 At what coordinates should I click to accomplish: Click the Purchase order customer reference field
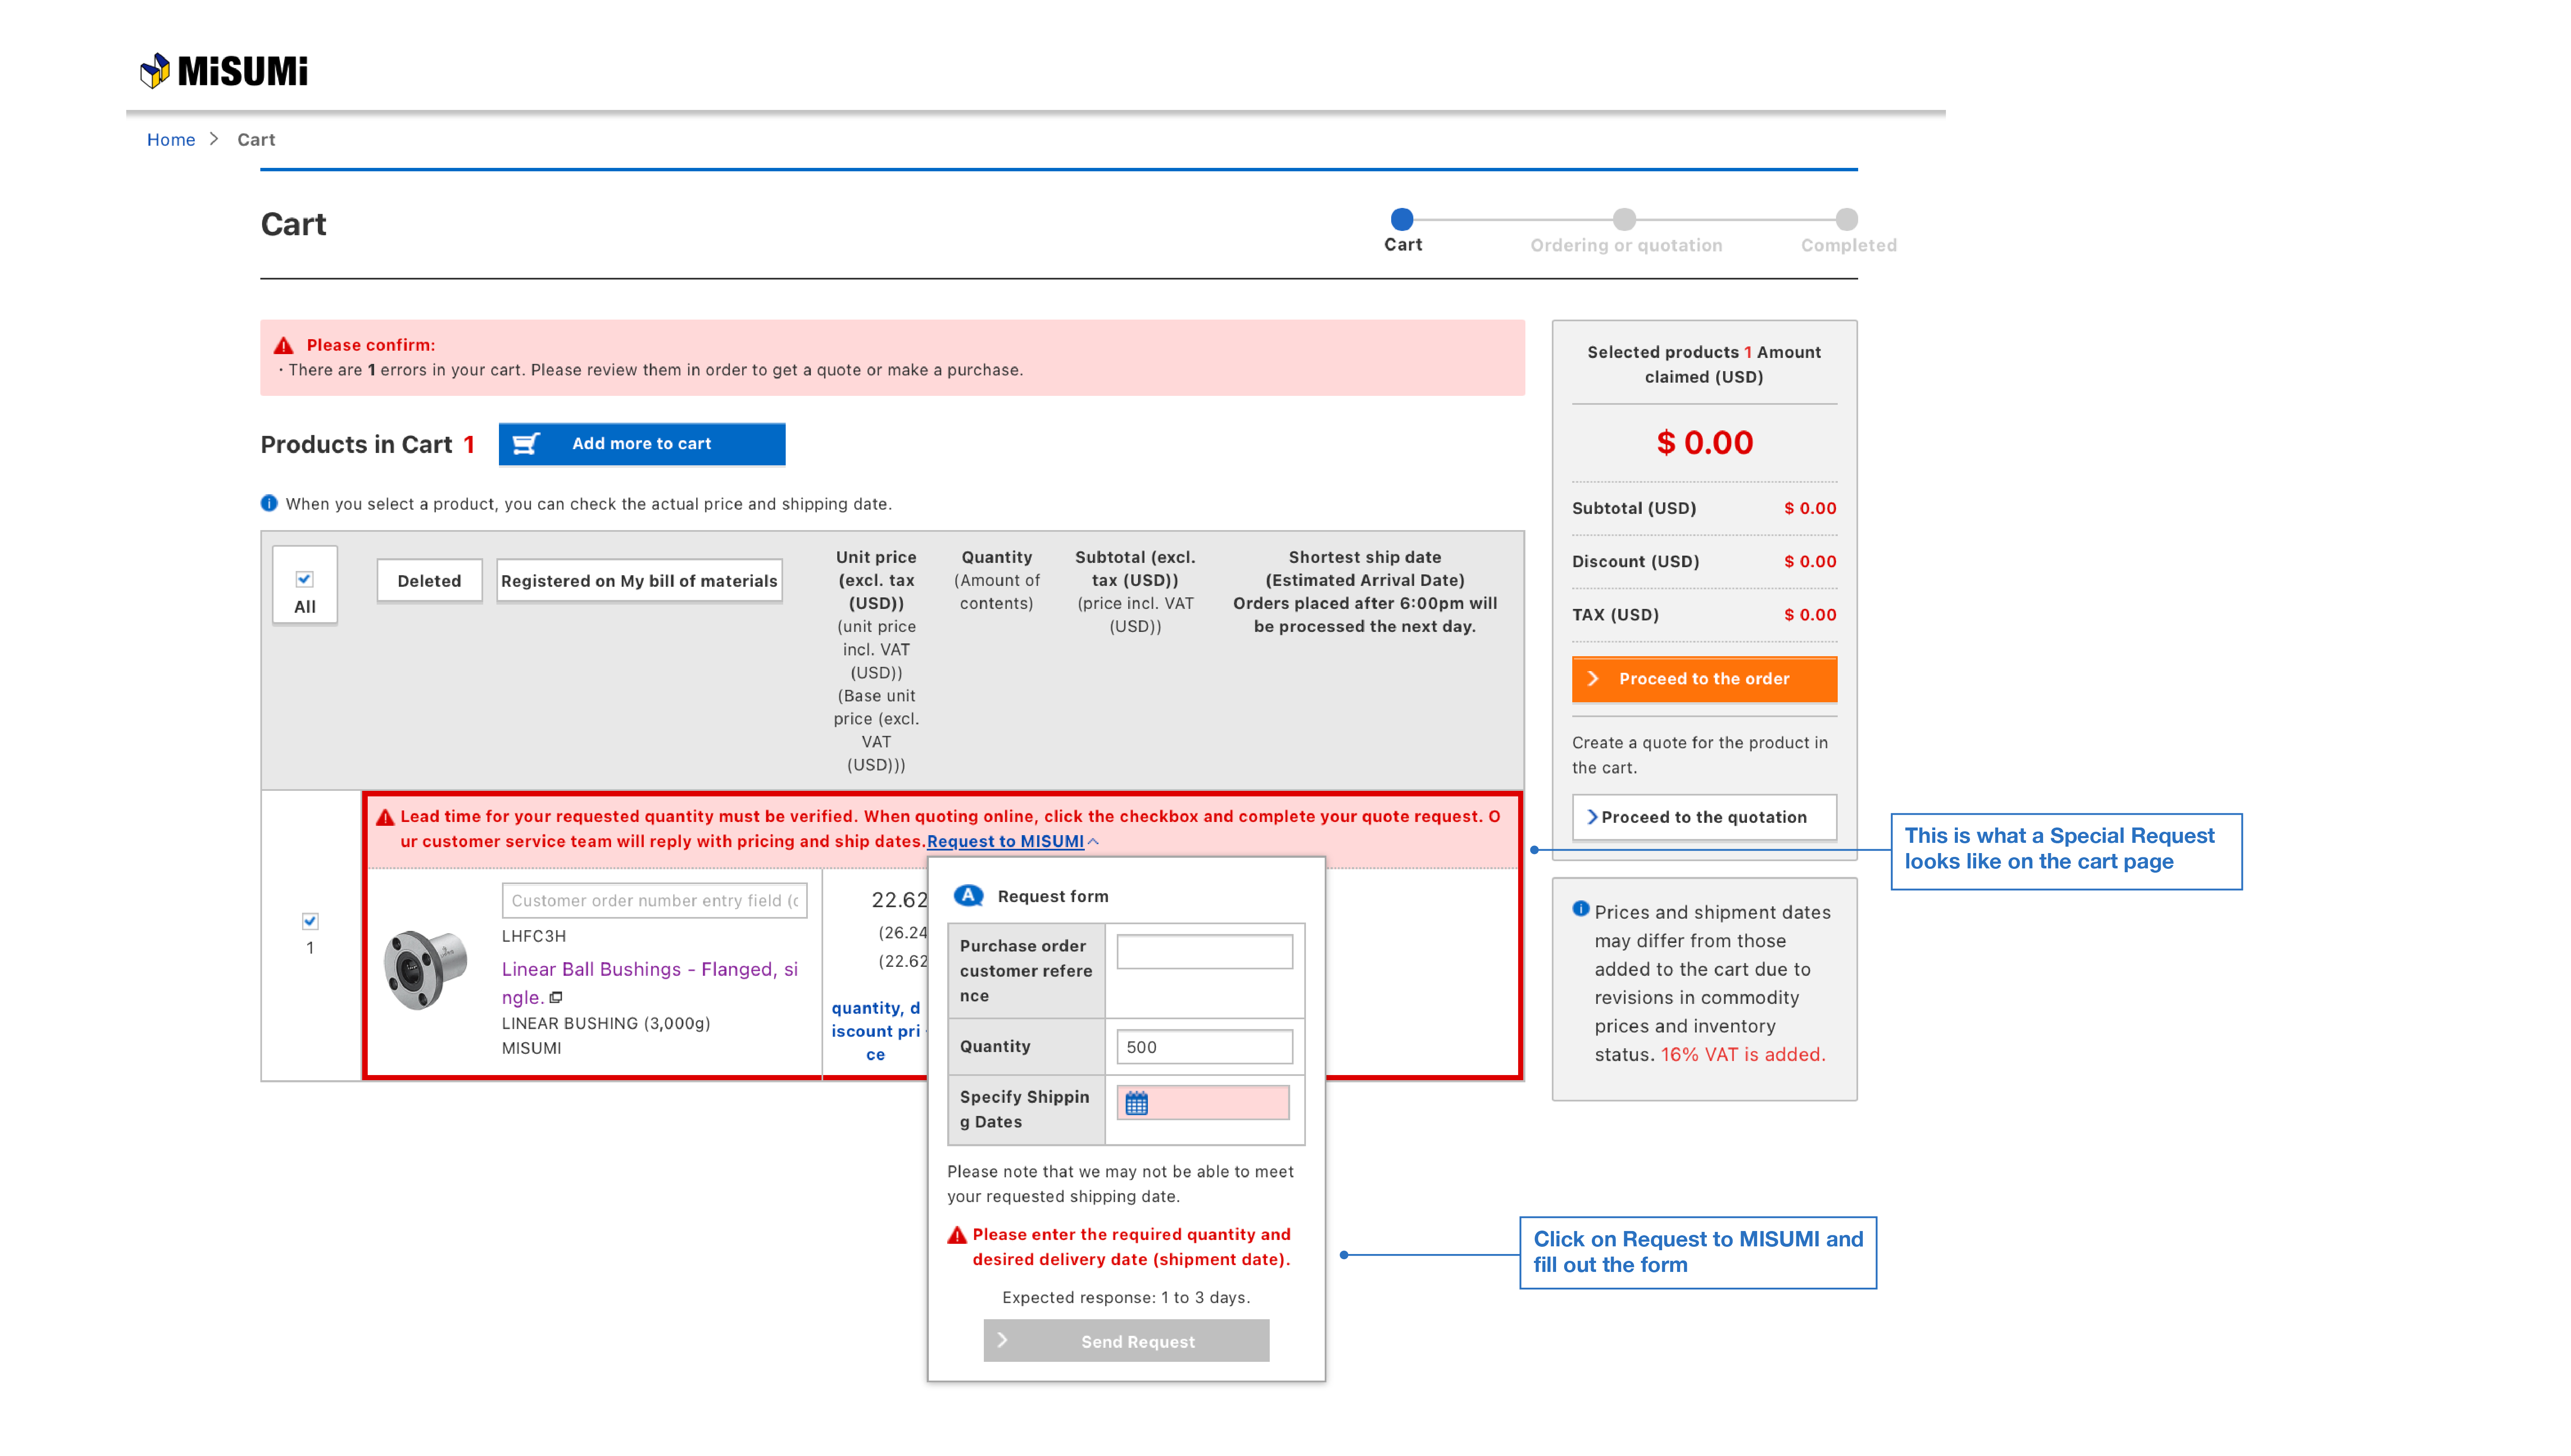tap(1204, 951)
